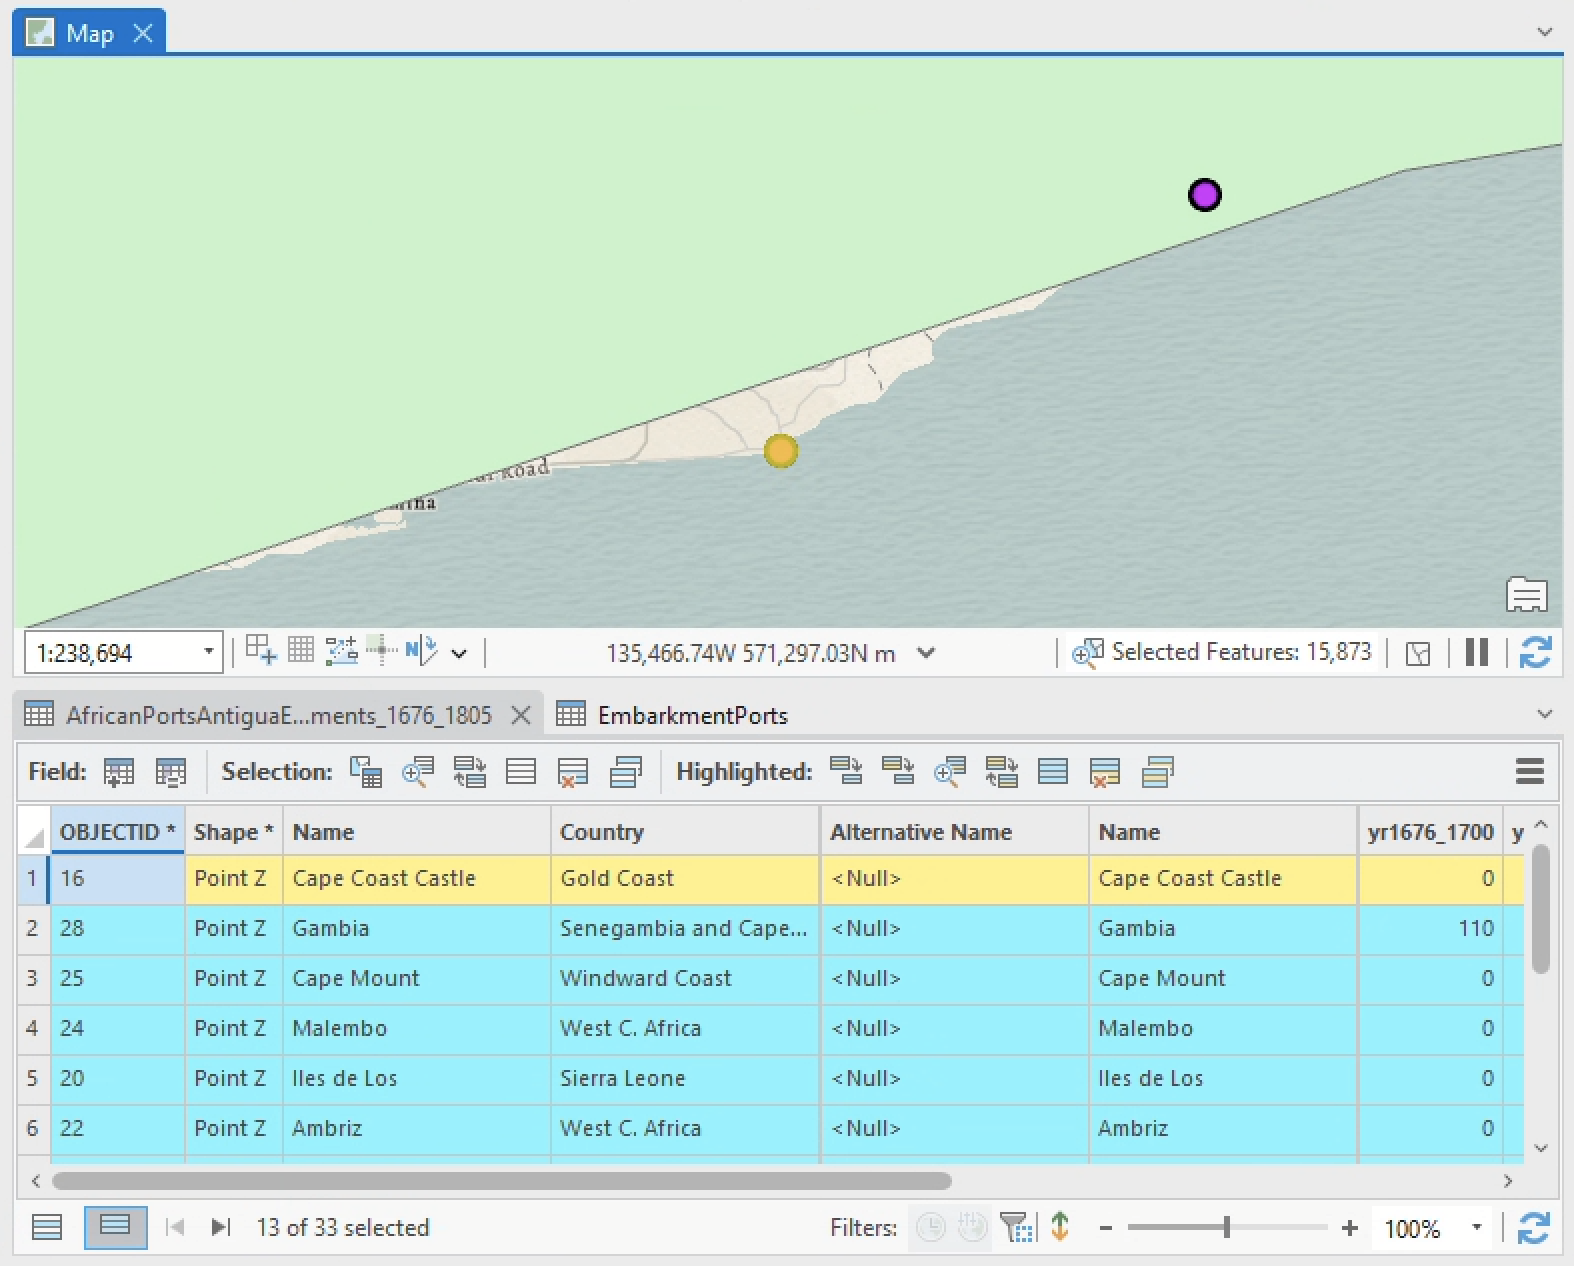Open coordinate display units dropdown
This screenshot has height=1266, width=1574.
point(926,653)
